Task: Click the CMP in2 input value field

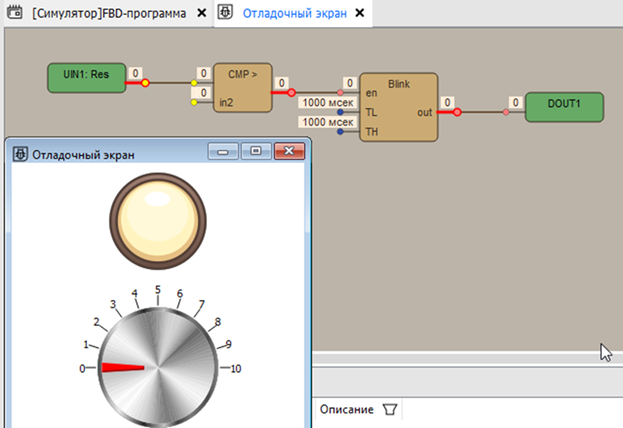Action: coord(203,93)
